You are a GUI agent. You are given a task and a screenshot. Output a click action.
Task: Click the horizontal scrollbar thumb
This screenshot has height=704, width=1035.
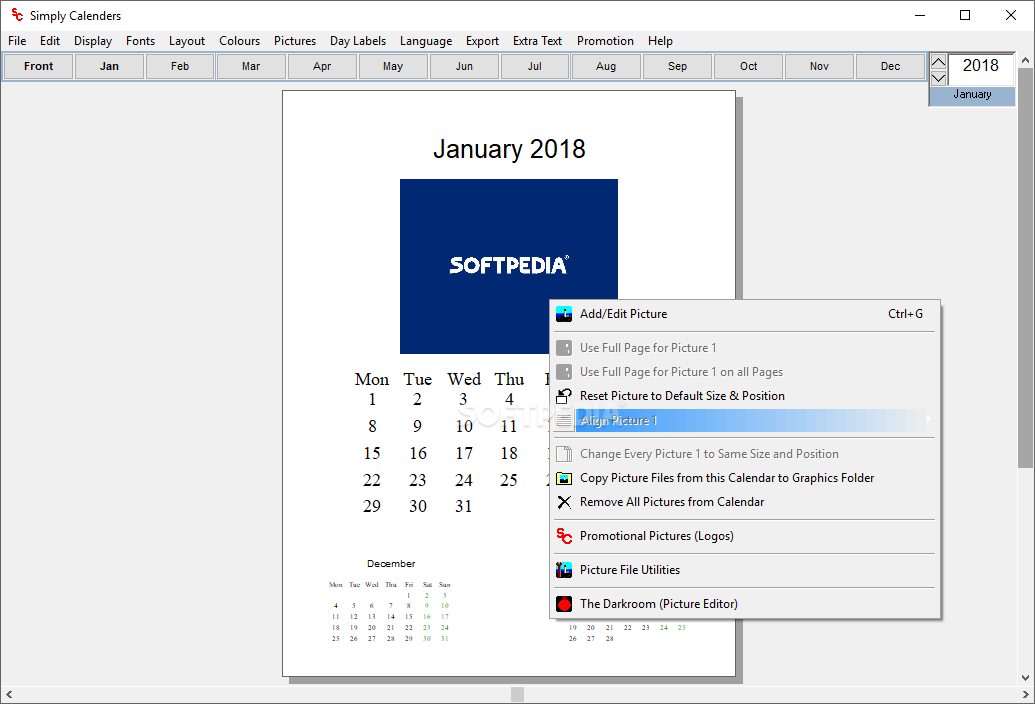tap(518, 694)
